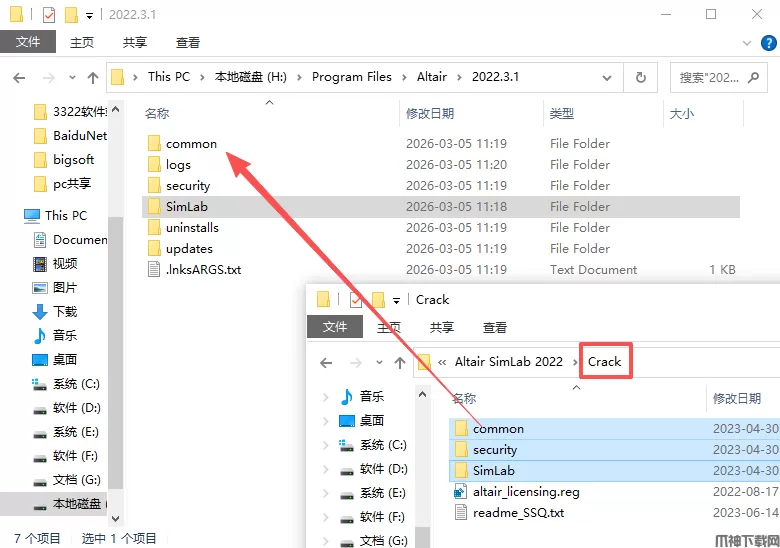Select SimLab folder icon in 2022.3.1 window

click(154, 206)
